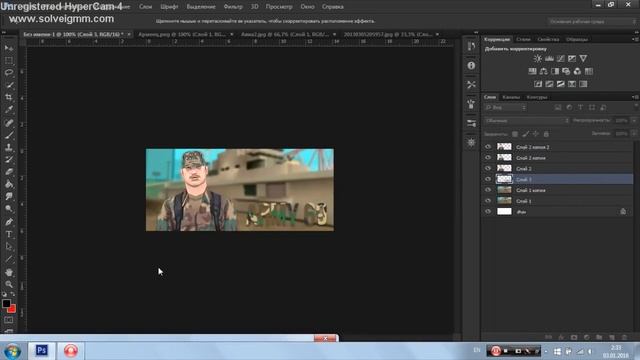Screen dimensions: 640x360
Task: Select the Слой 1 копия layer thumbnail
Action: tap(504, 190)
